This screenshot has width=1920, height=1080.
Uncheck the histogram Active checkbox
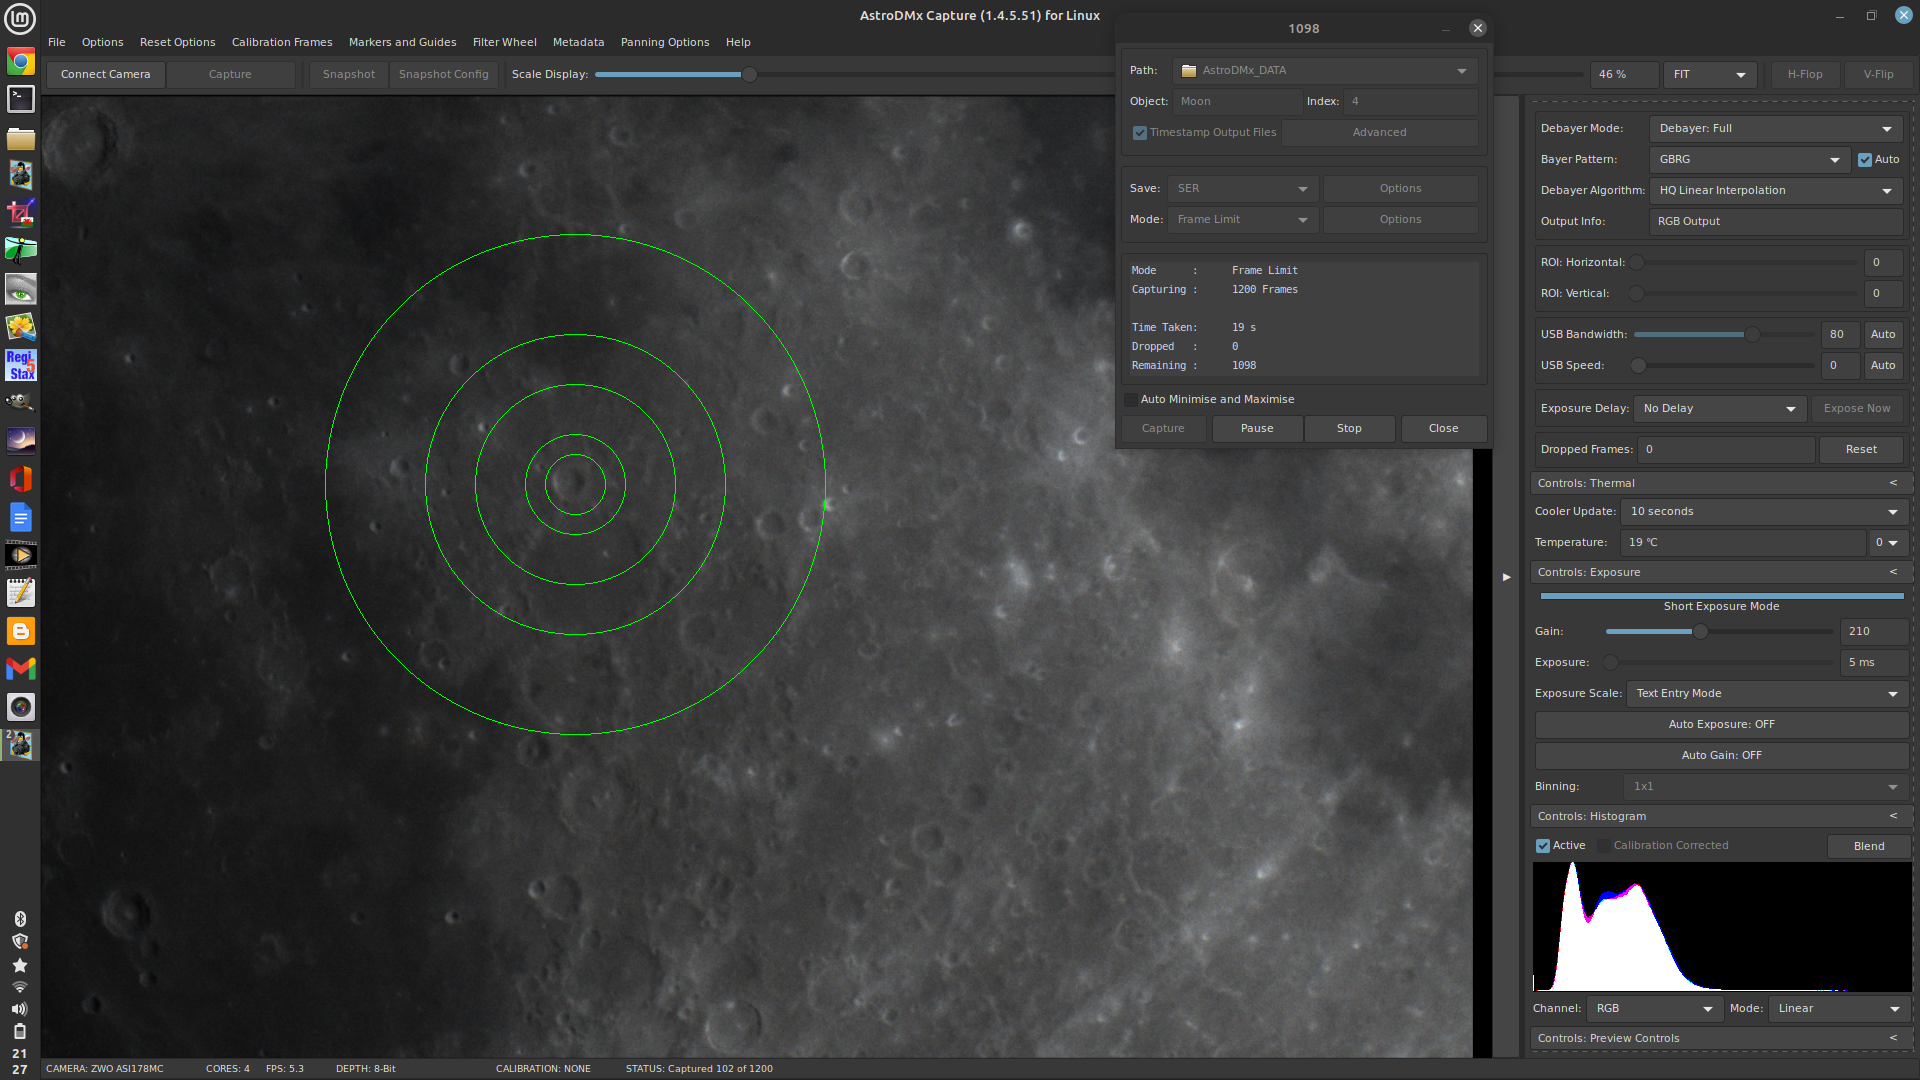pos(1543,846)
